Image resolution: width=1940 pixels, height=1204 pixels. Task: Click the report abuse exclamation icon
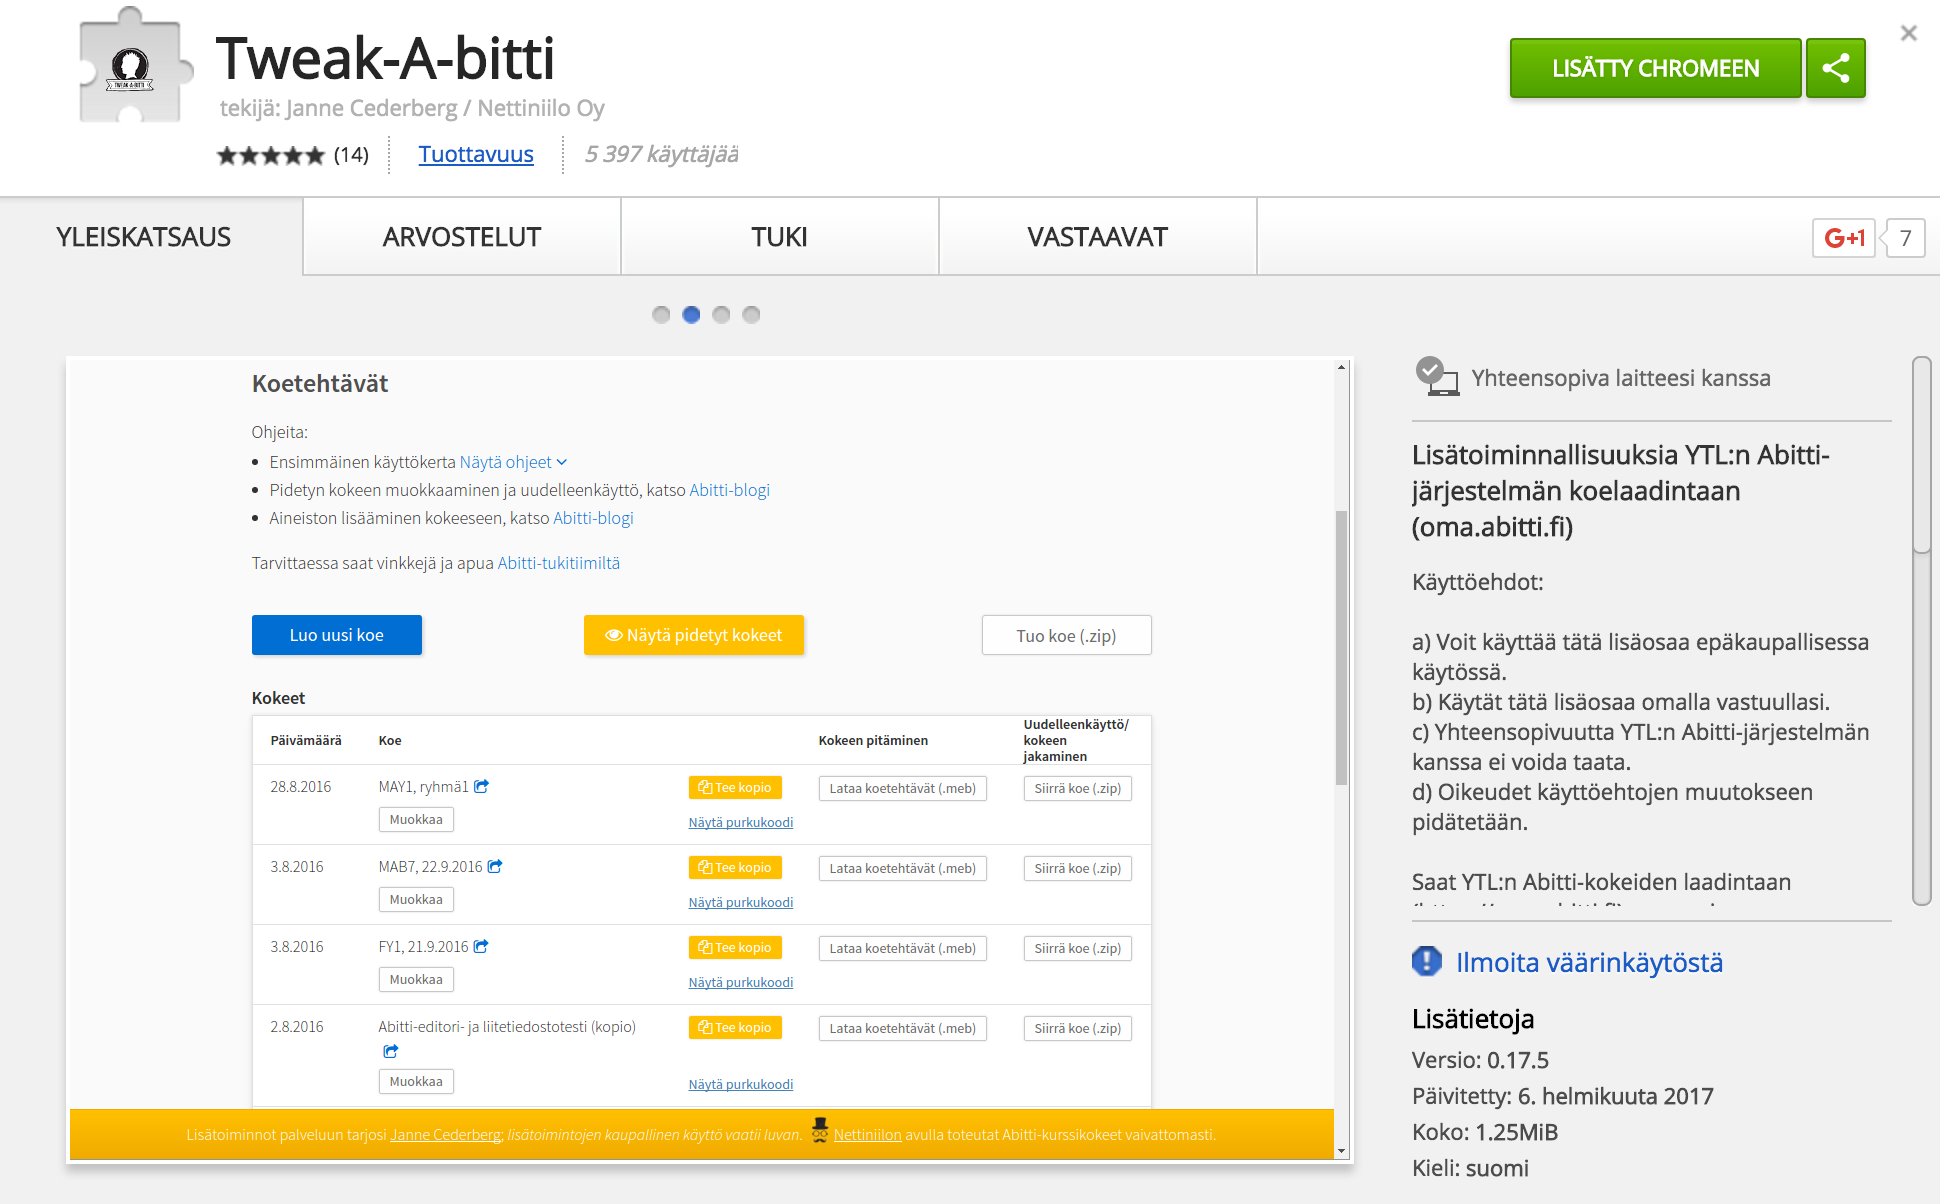pos(1427,961)
